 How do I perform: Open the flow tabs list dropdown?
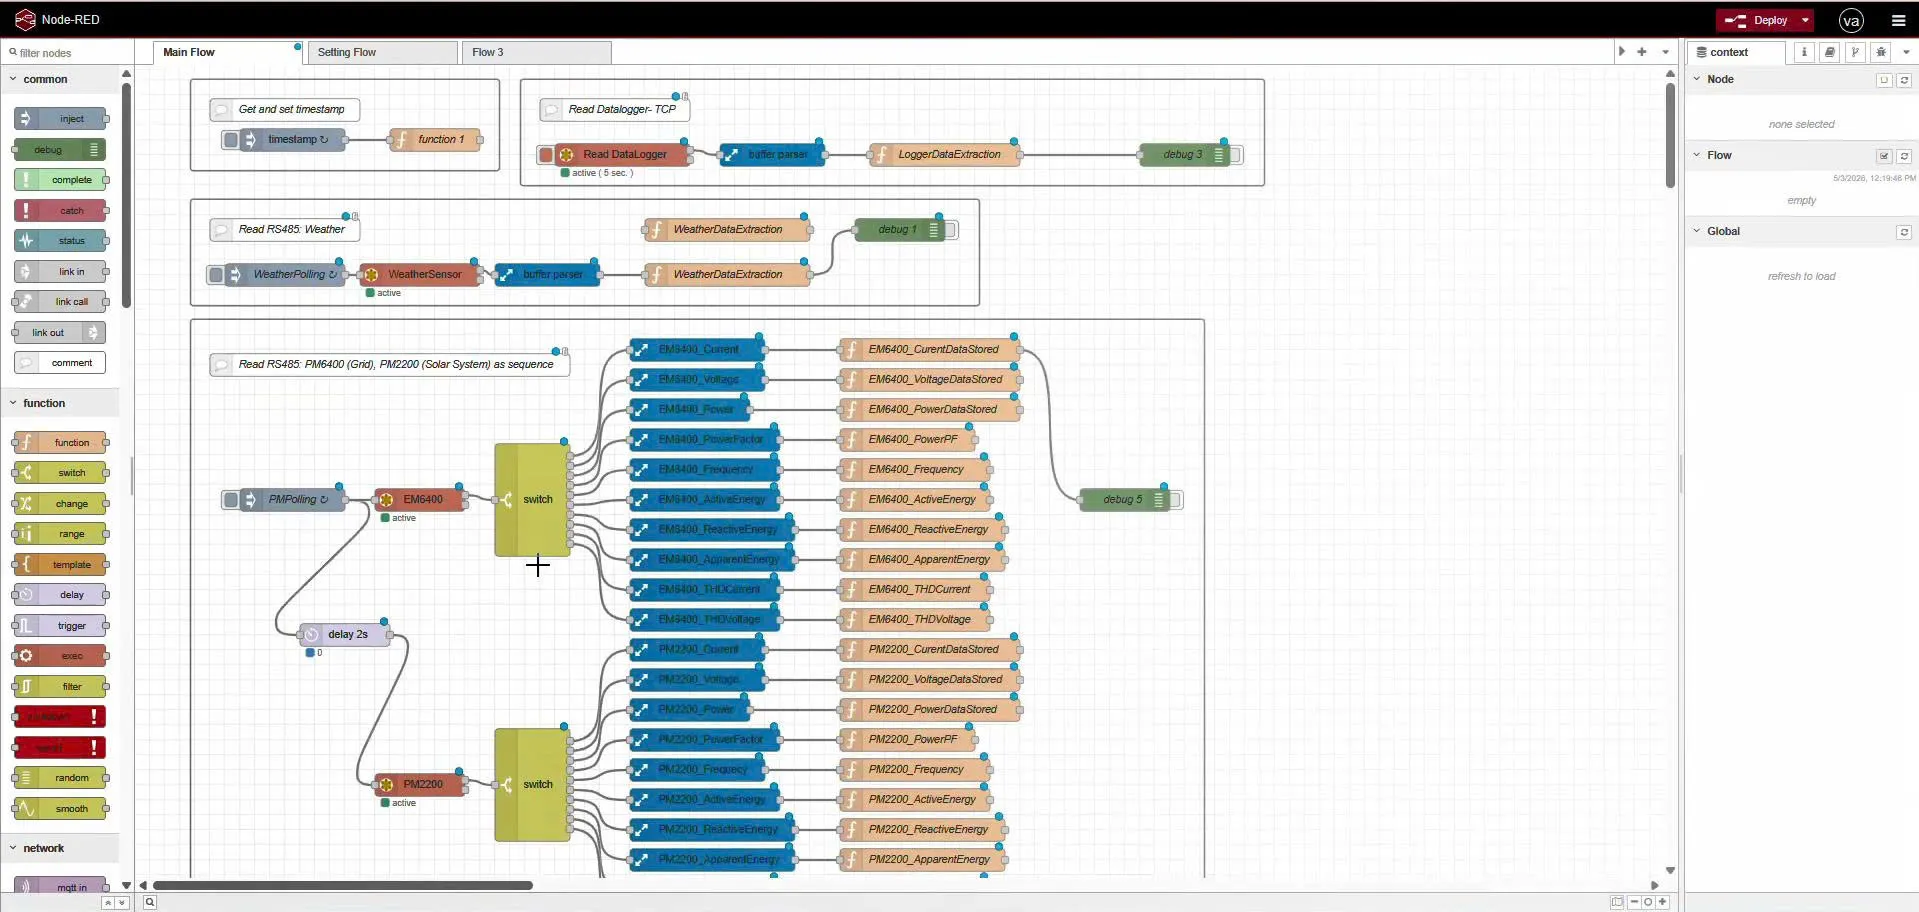coord(1665,52)
